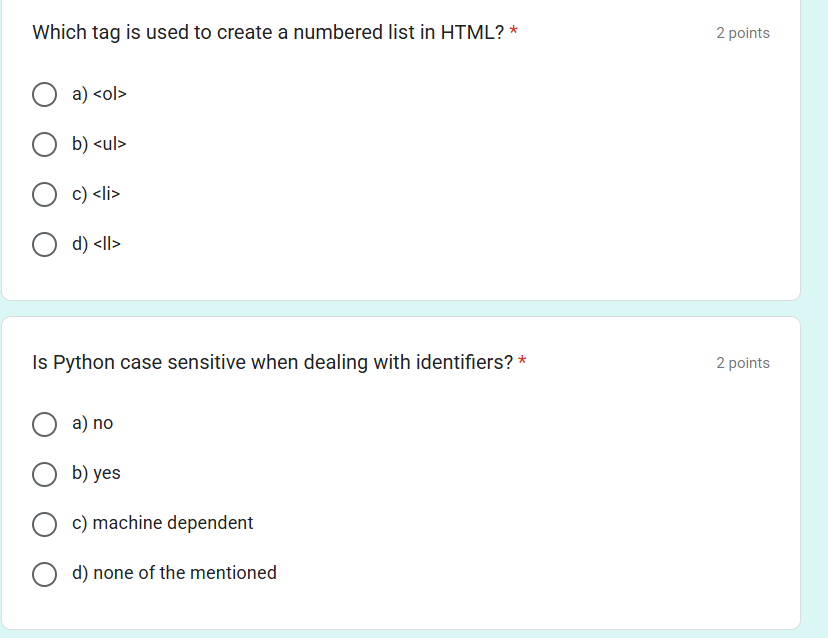Click the Python case sensitive question title
The height and width of the screenshot is (638, 828).
click(x=272, y=363)
